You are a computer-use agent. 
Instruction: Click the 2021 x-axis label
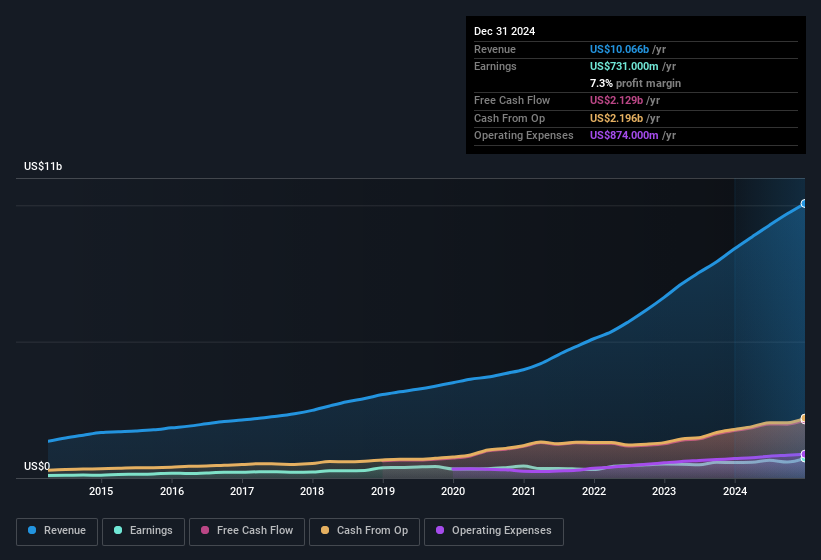point(524,491)
